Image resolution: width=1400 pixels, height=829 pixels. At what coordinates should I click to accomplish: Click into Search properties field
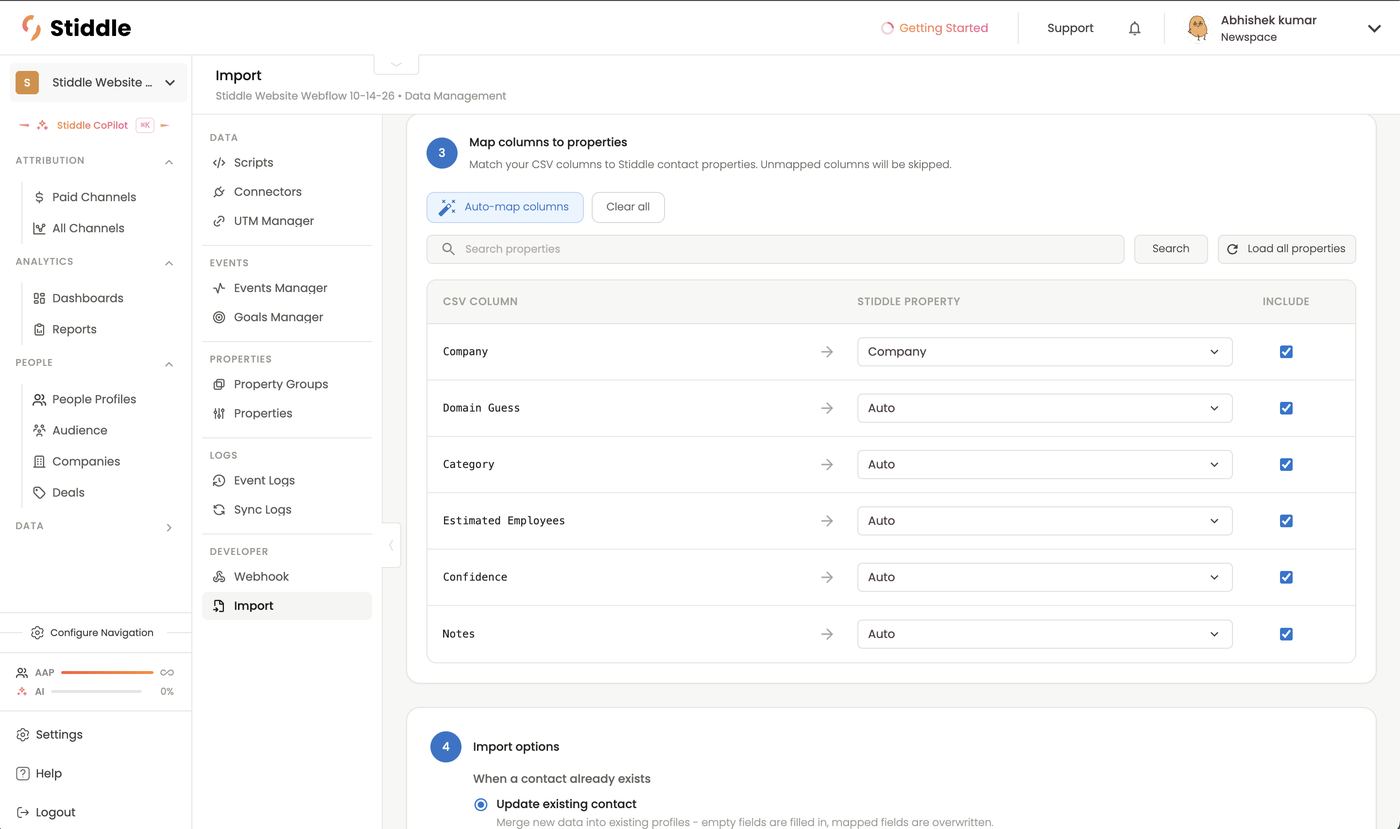coord(775,249)
